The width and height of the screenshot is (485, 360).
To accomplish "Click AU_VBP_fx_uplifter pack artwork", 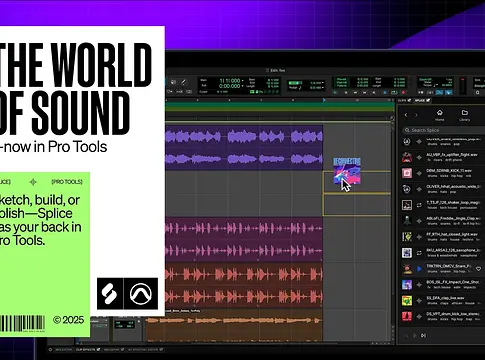I will pyautogui.click(x=407, y=157).
